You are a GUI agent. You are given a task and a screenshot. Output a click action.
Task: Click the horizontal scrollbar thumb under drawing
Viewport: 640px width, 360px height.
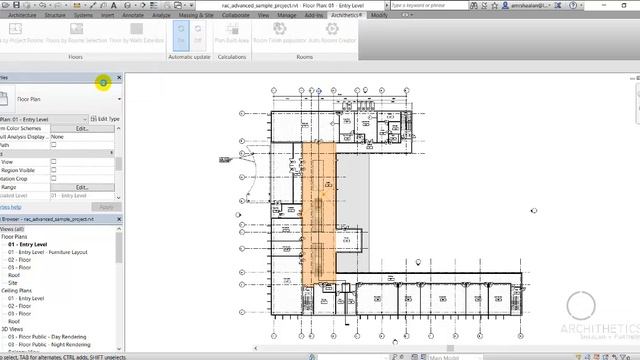pos(450,348)
